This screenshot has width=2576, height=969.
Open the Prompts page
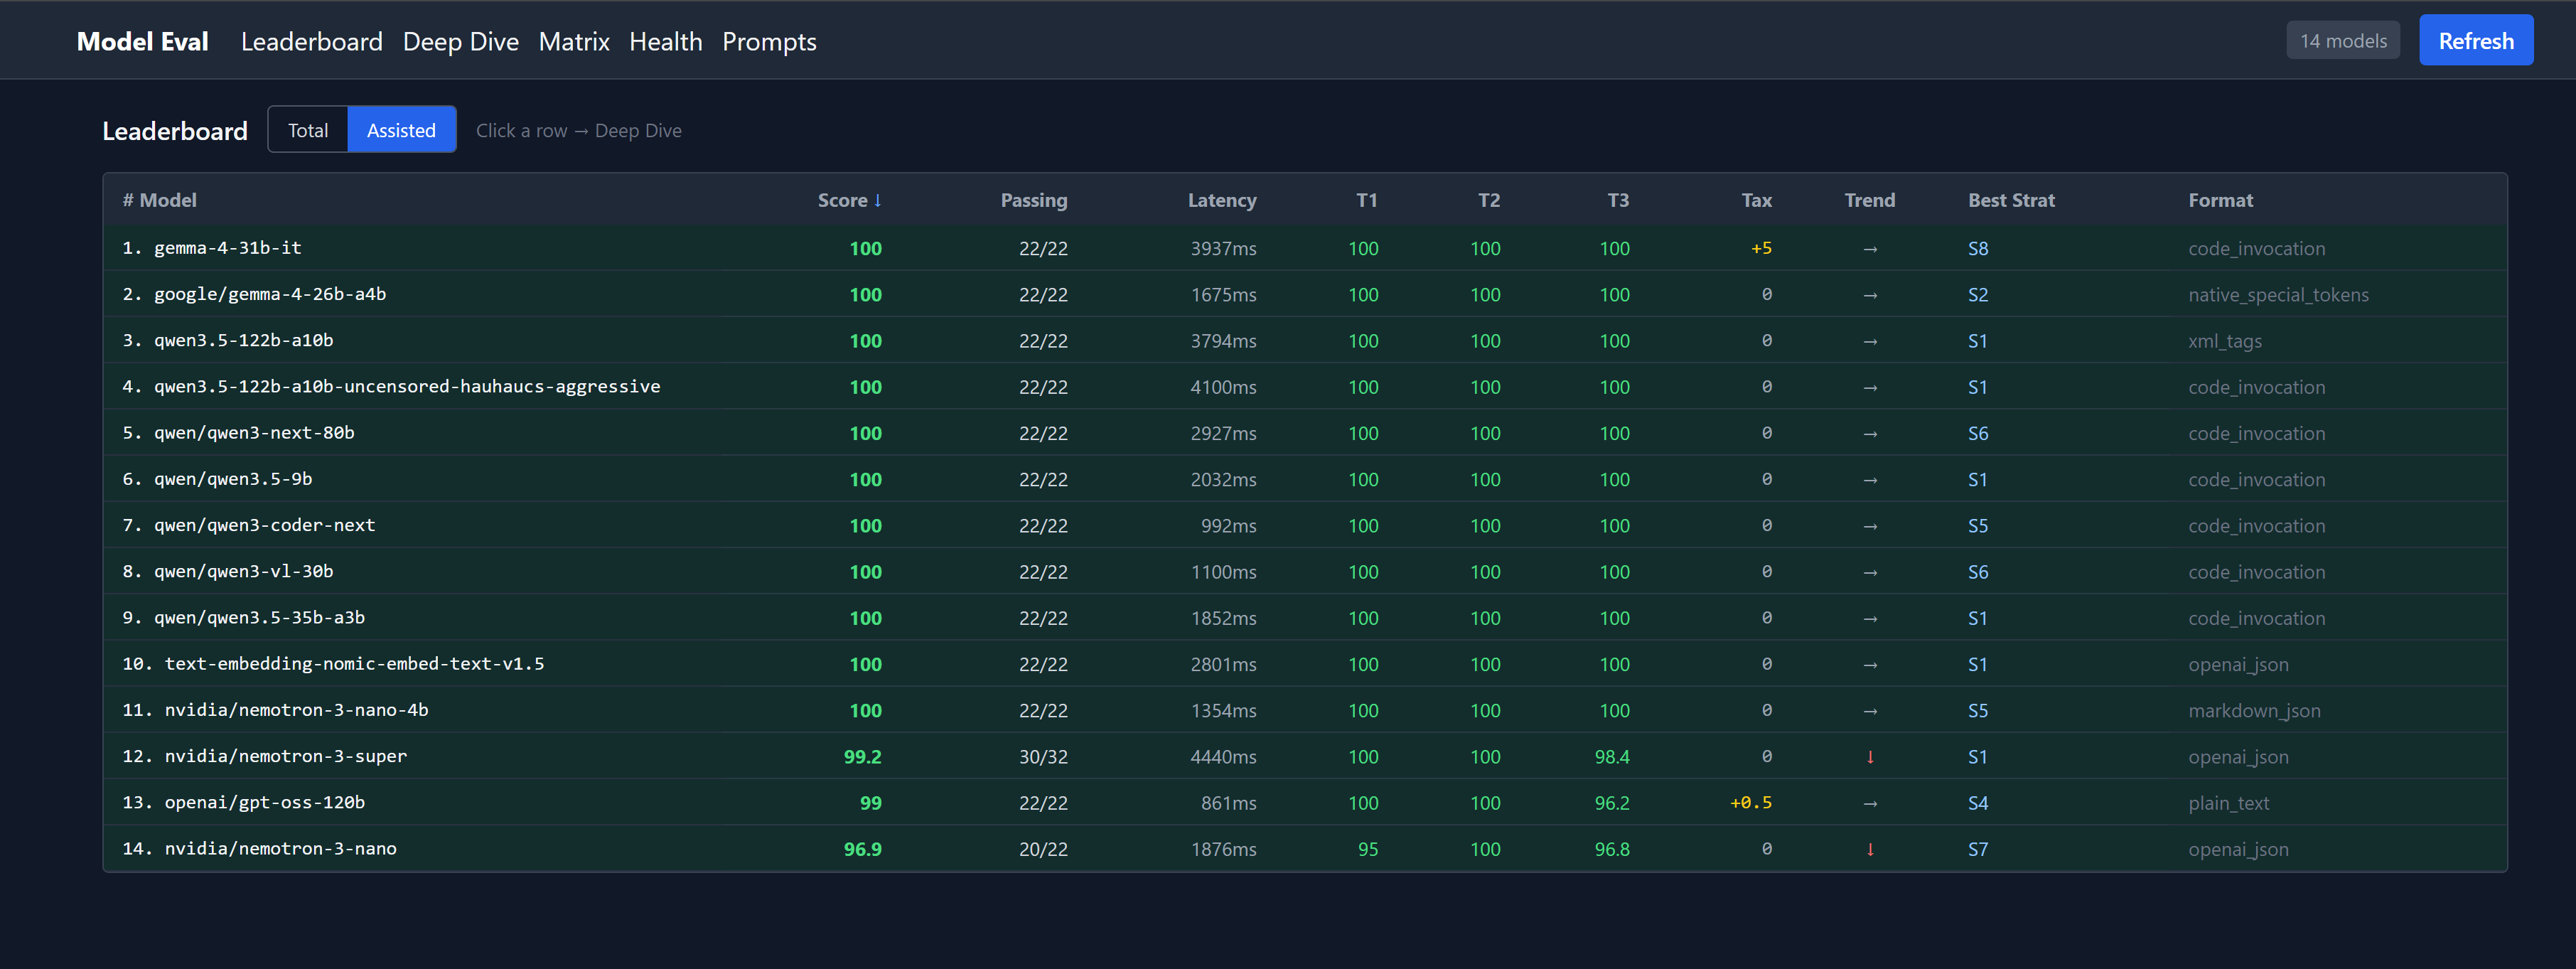click(x=769, y=42)
